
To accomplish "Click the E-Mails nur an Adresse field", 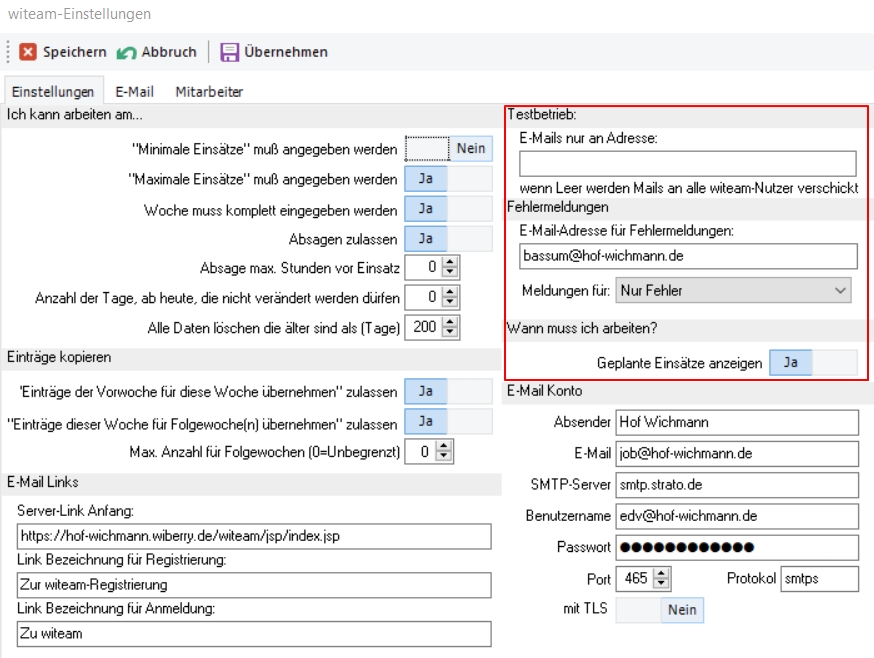I will (x=688, y=164).
